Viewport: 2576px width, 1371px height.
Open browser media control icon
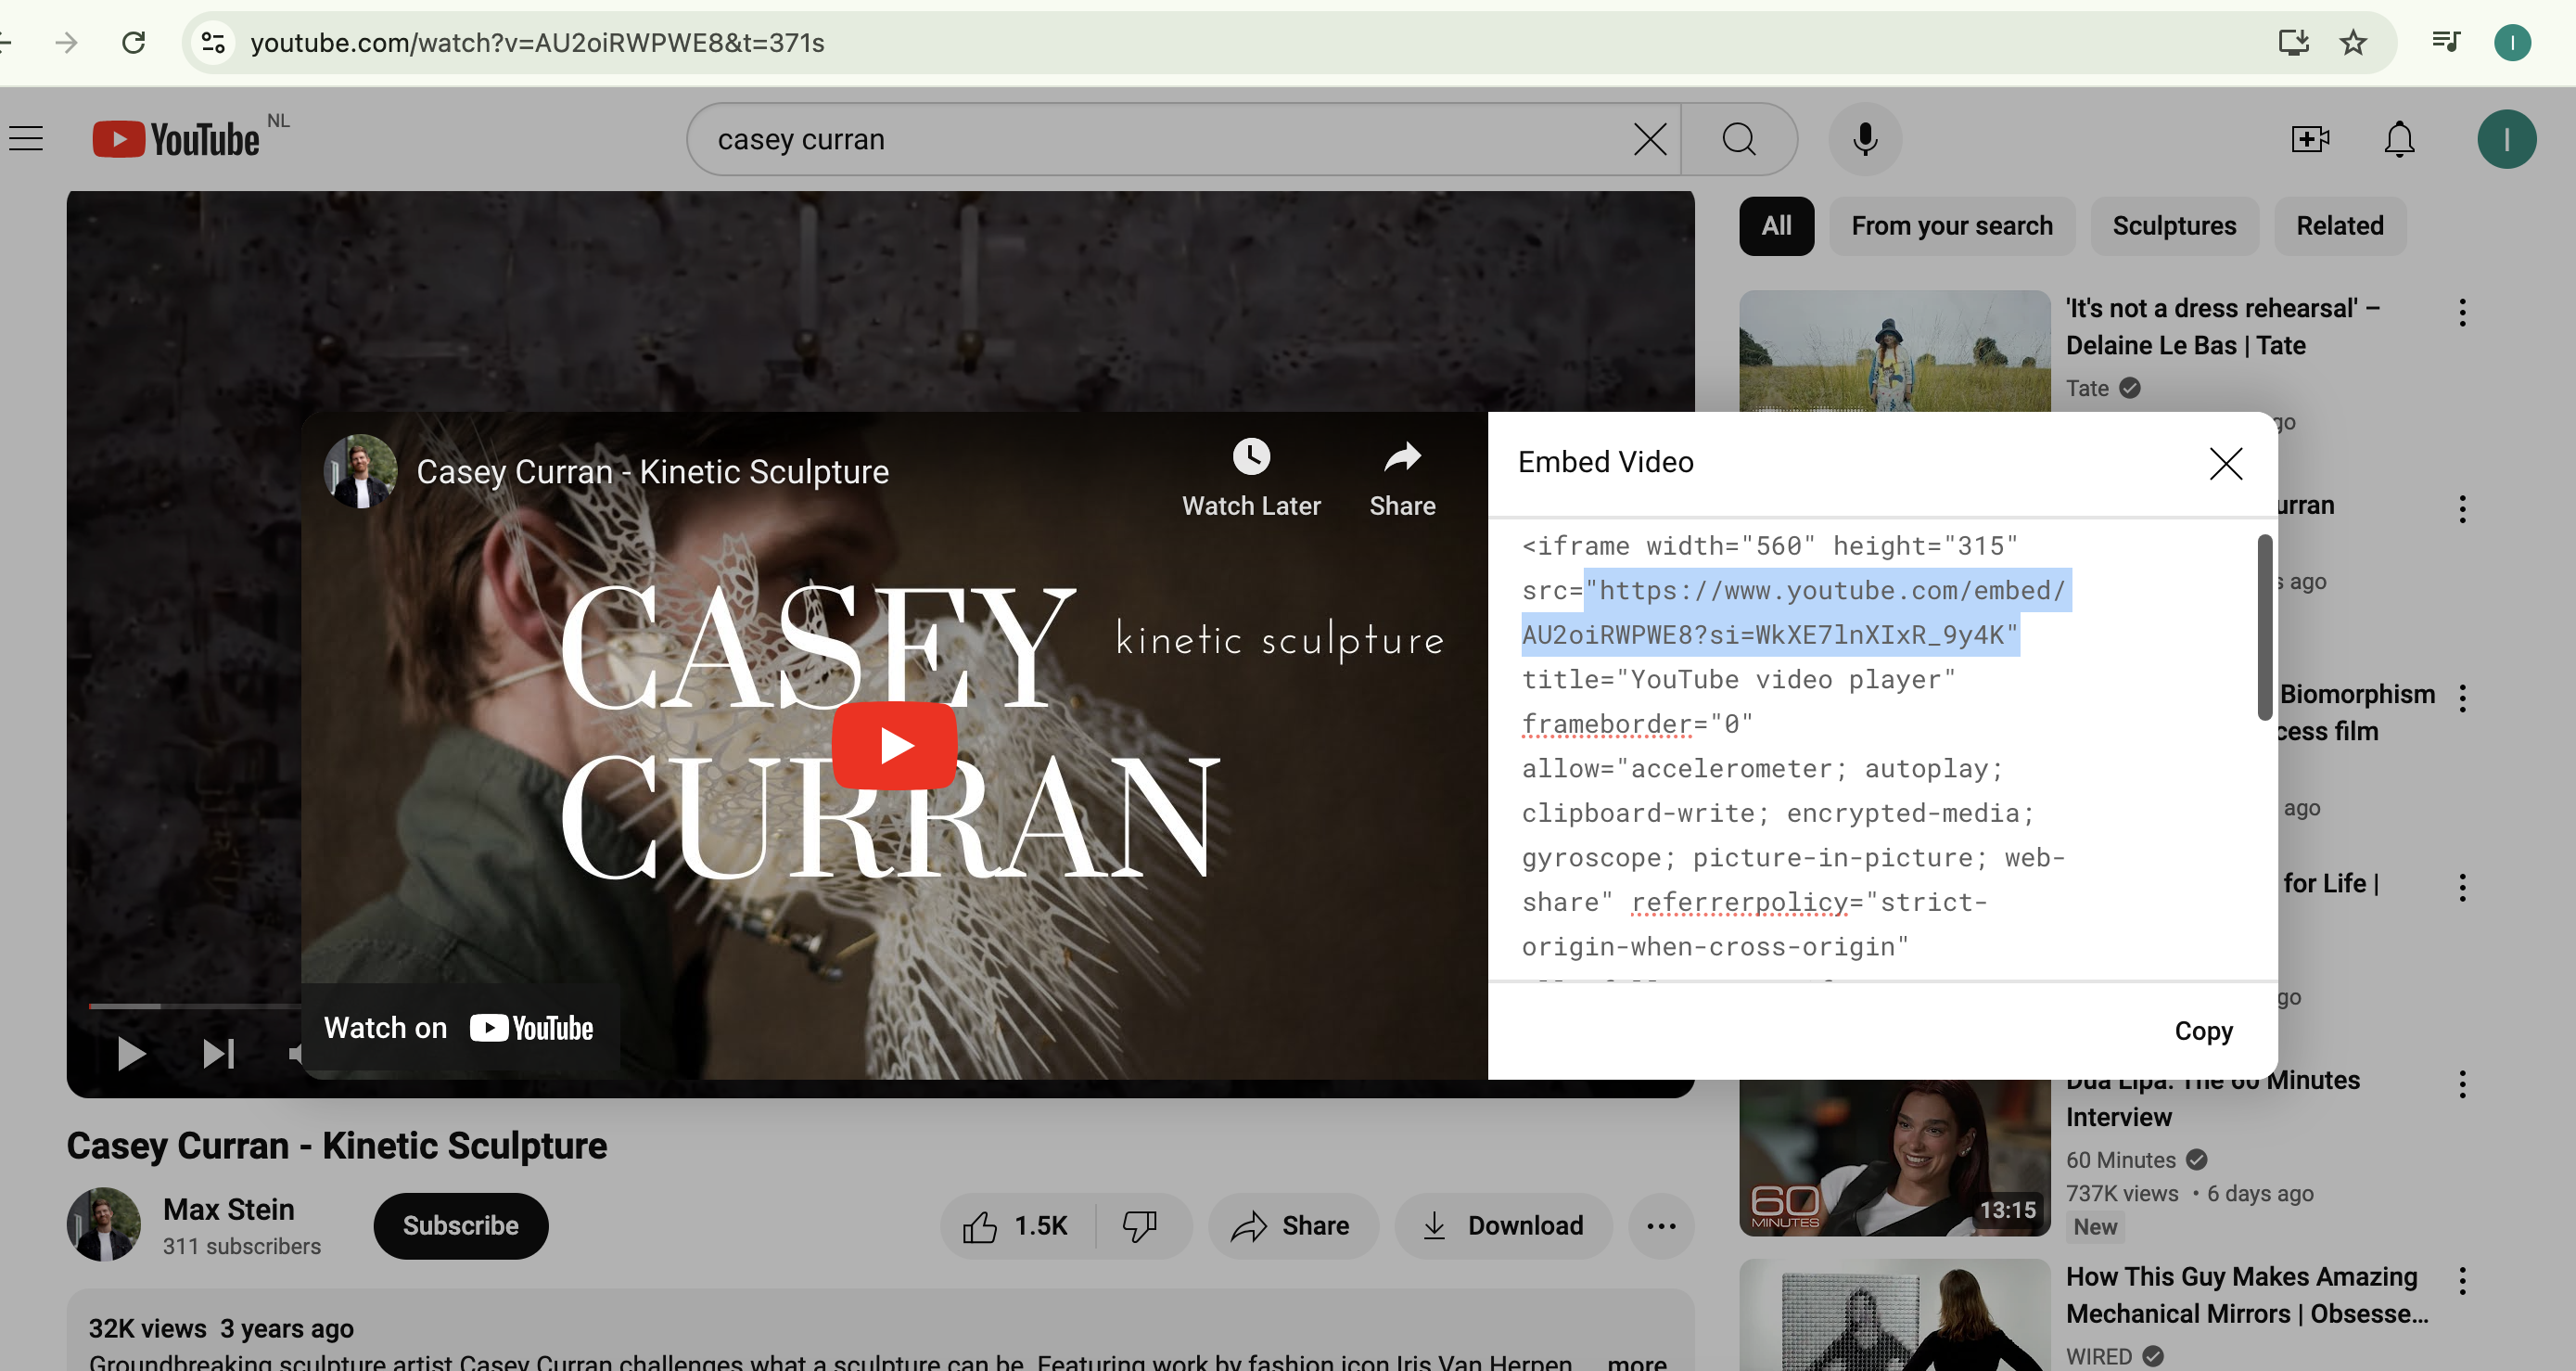coord(2446,42)
